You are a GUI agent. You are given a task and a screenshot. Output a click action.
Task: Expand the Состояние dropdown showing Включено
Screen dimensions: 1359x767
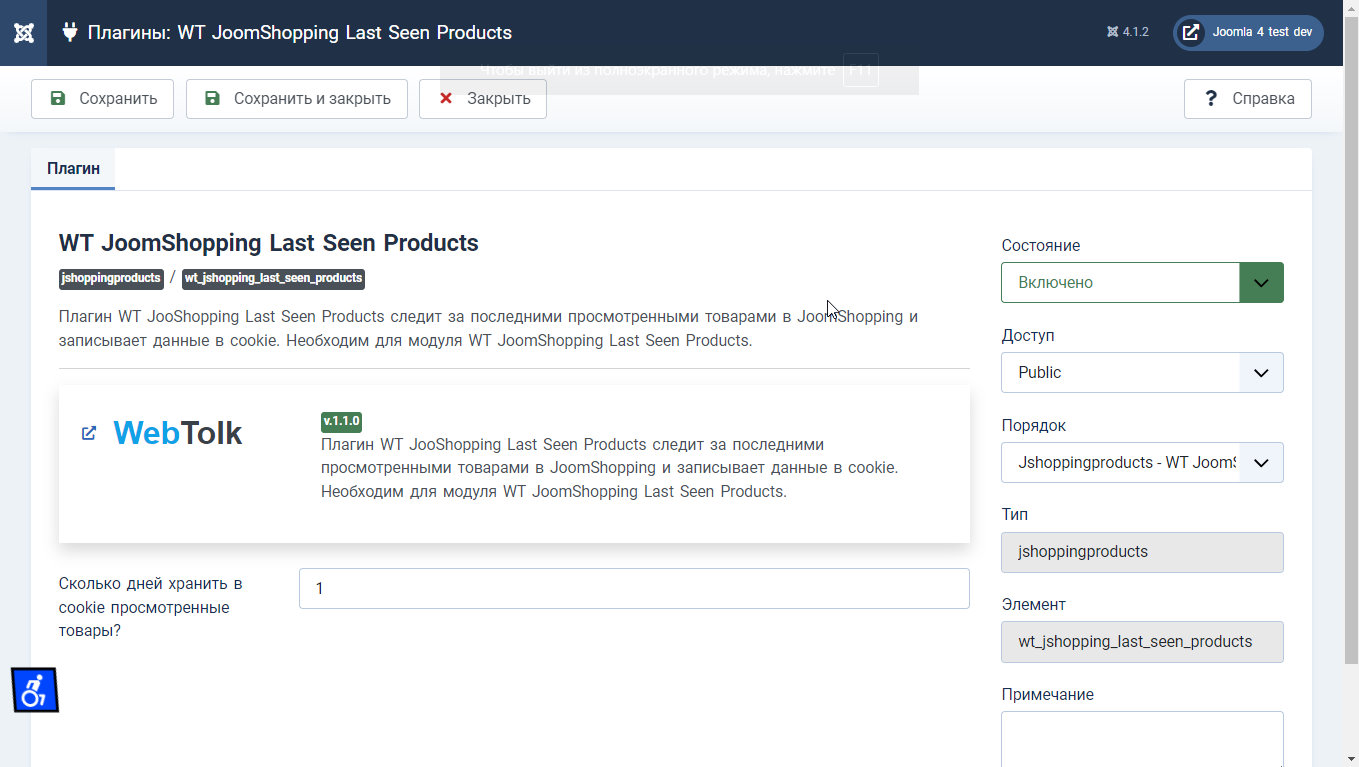coord(1141,283)
